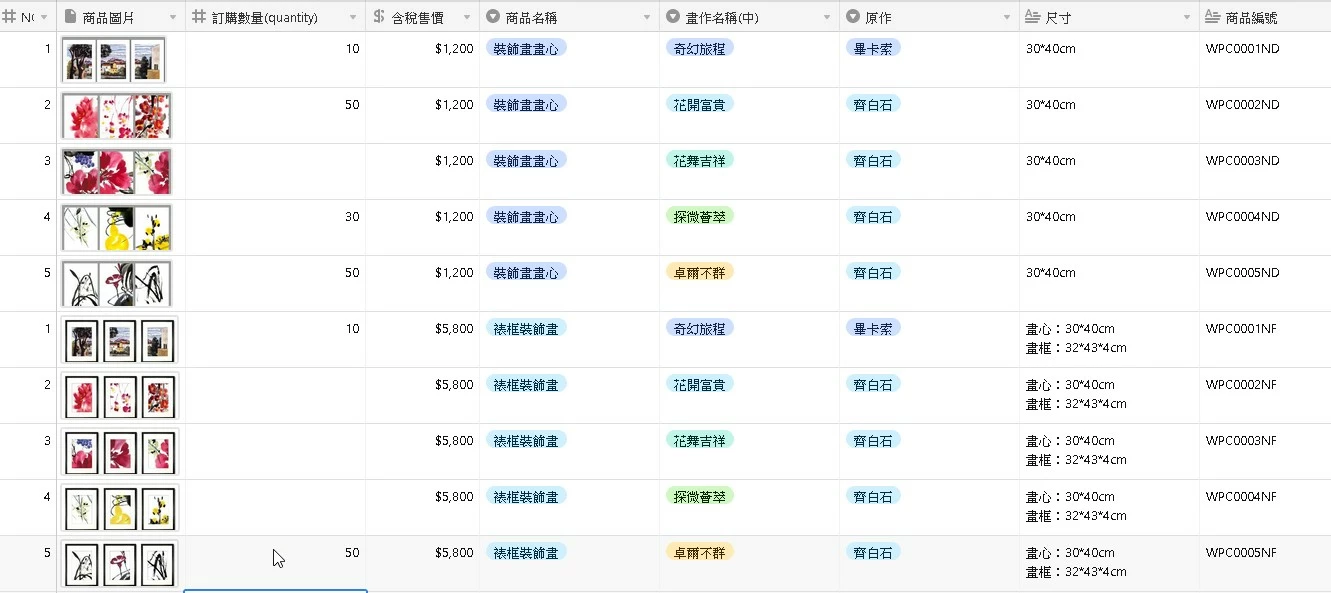Click 裱框裝飾畫 tag in WPC0001NF row
Screen dimensions: 1331x593
click(x=526, y=328)
